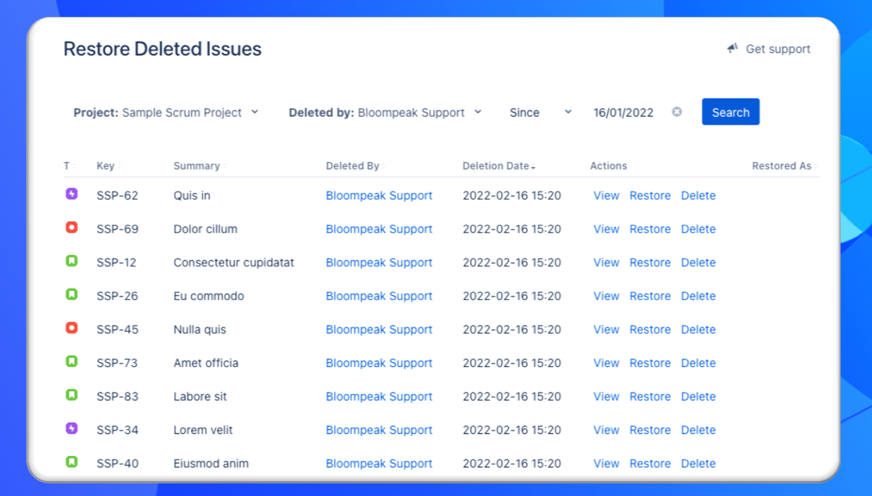Image resolution: width=872 pixels, height=496 pixels.
Task: Click the epic icon for SSP-34
Action: tap(72, 429)
